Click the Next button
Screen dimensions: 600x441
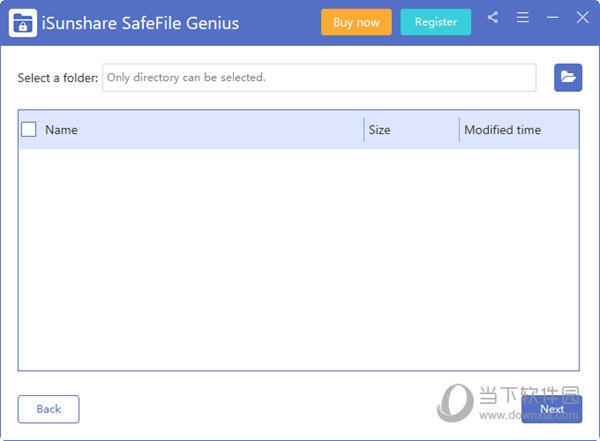tap(552, 409)
